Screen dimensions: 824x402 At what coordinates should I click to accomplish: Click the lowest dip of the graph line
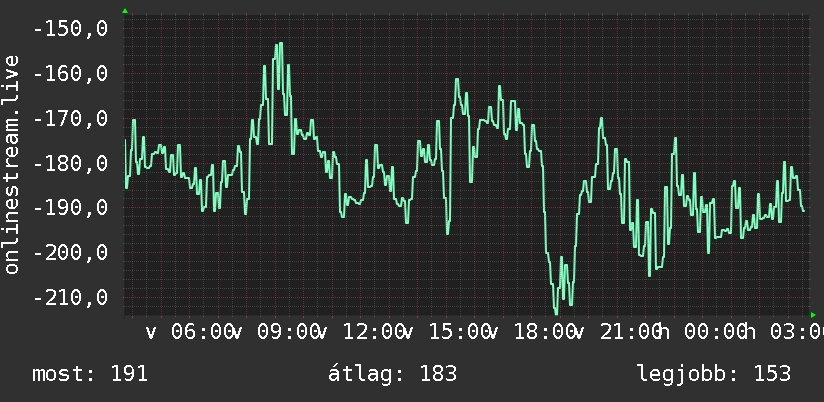coord(557,313)
